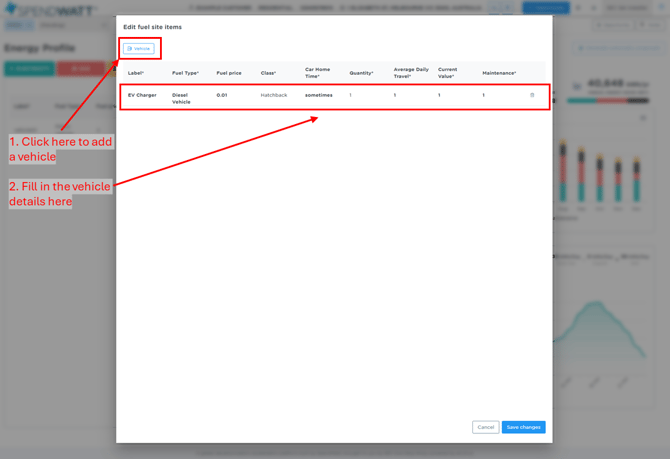Click the Vehicle button to add a vehicle

139,48
